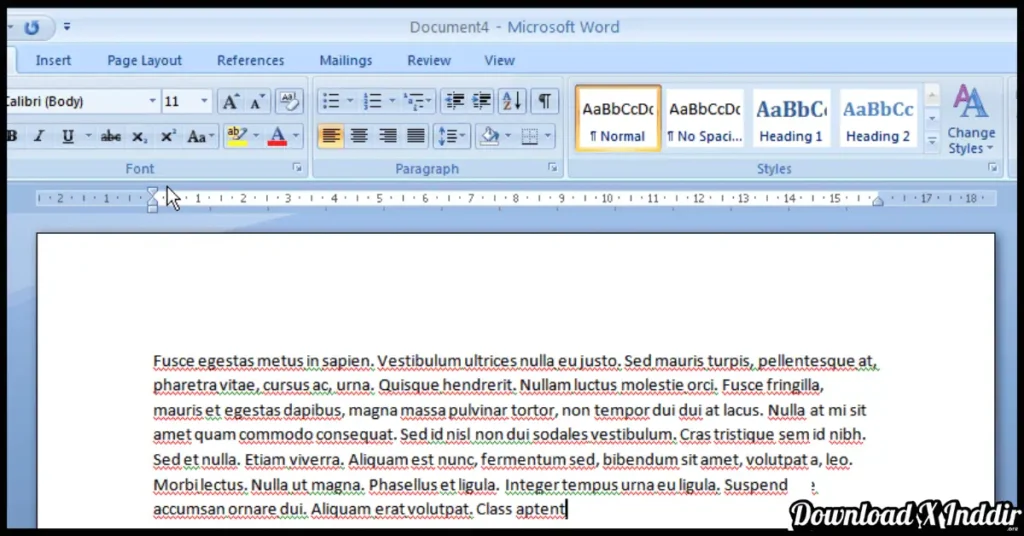Select Align Text Left
Screen dimensions: 1024x536
[x=331, y=136]
